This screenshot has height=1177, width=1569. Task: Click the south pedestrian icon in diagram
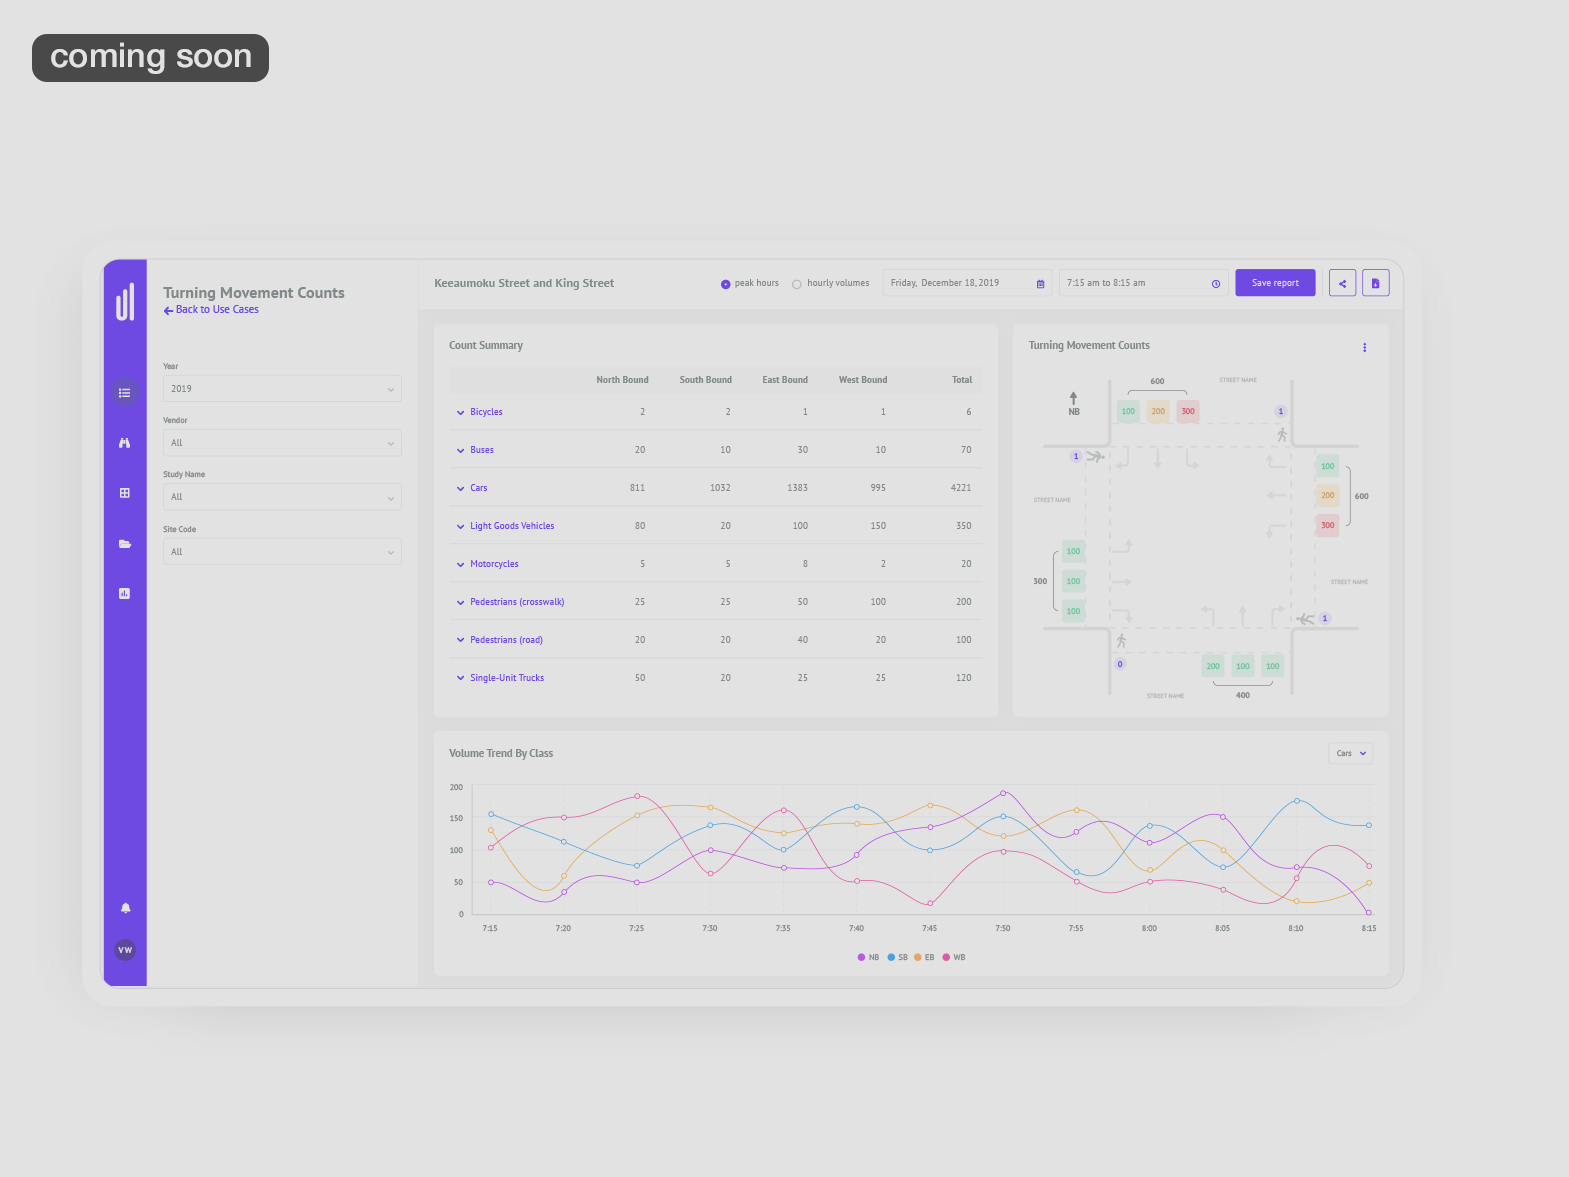click(1121, 640)
